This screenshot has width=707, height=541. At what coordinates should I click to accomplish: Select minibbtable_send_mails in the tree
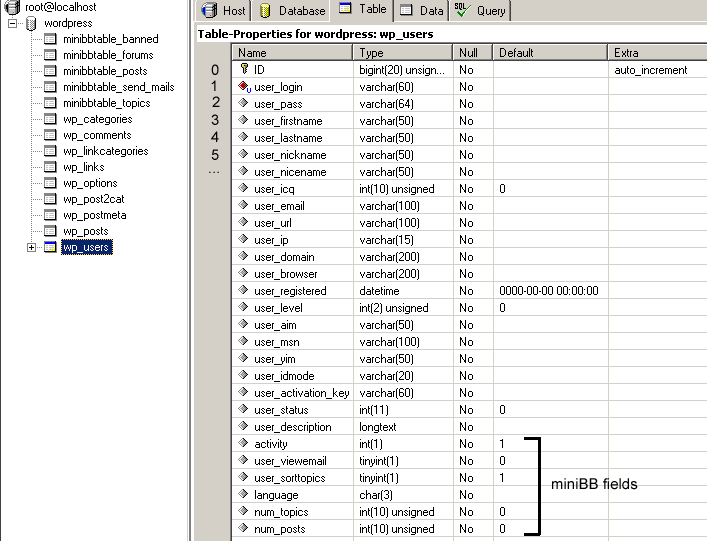[119, 87]
